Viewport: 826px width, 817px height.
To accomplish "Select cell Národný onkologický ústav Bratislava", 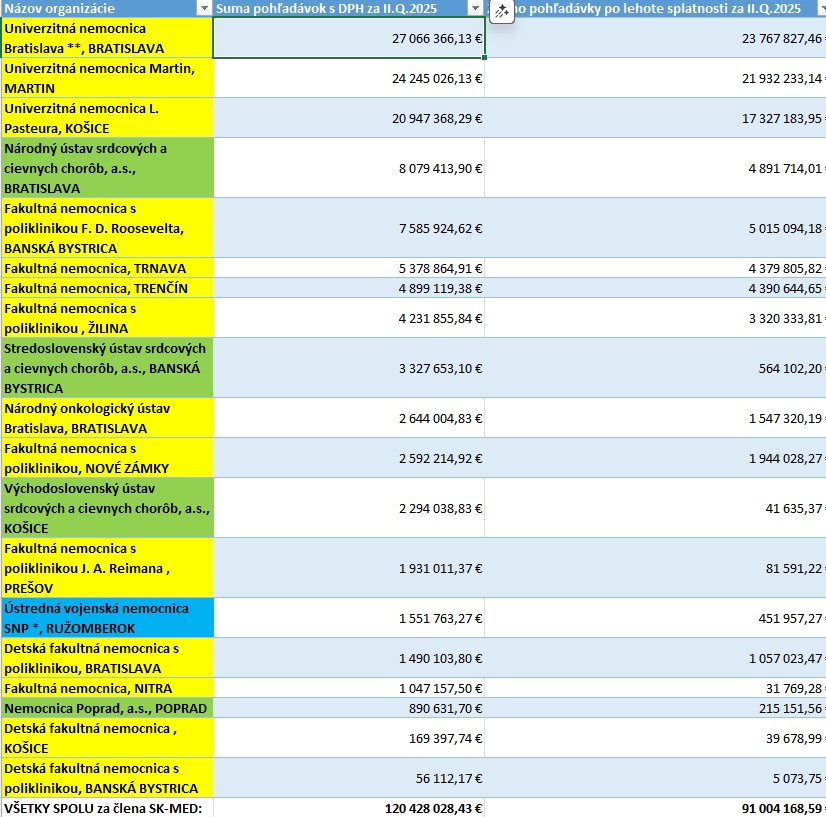I will pyautogui.click(x=107, y=418).
